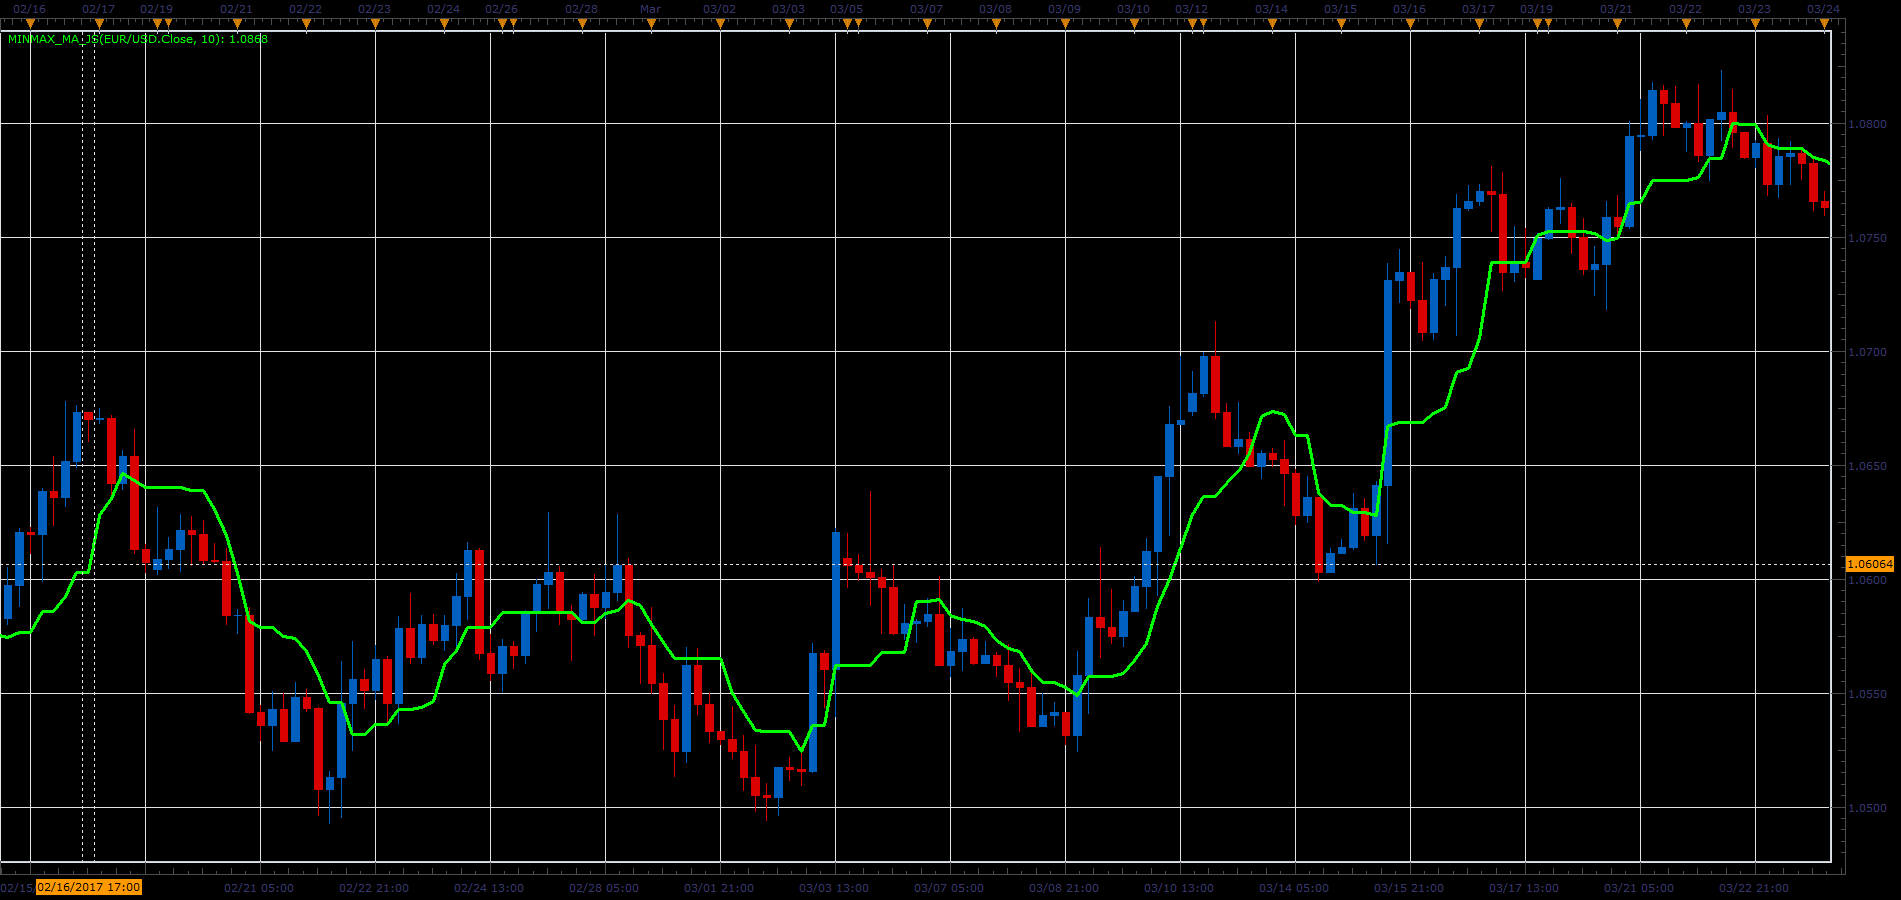Click the 03/19 date label on top axis
This screenshot has width=1901, height=900.
1536,9
